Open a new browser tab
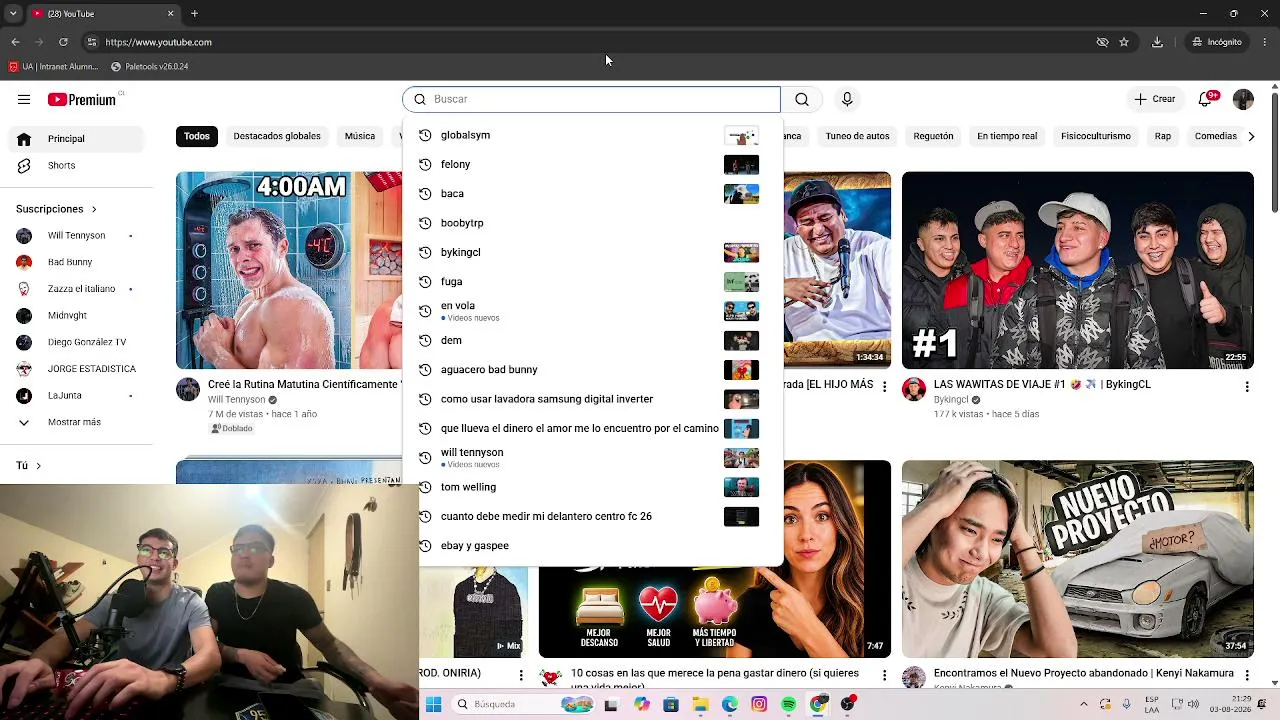The width and height of the screenshot is (1280, 720). pyautogui.click(x=194, y=13)
